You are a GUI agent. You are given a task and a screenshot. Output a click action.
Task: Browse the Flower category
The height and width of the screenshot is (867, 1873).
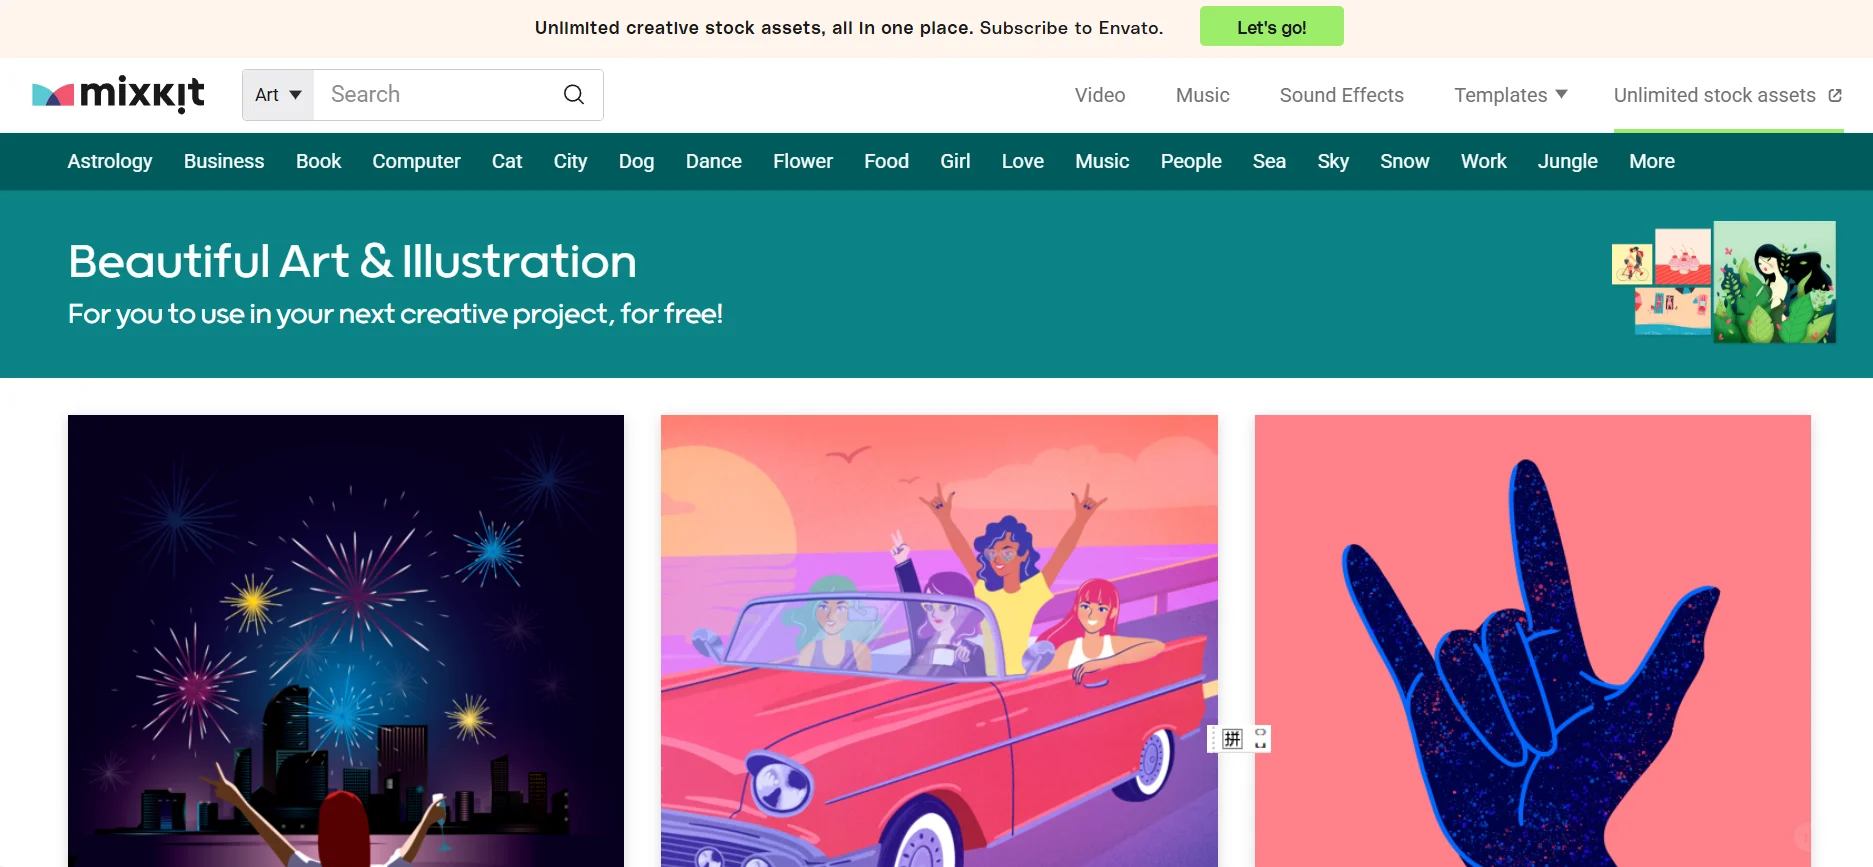(x=803, y=161)
